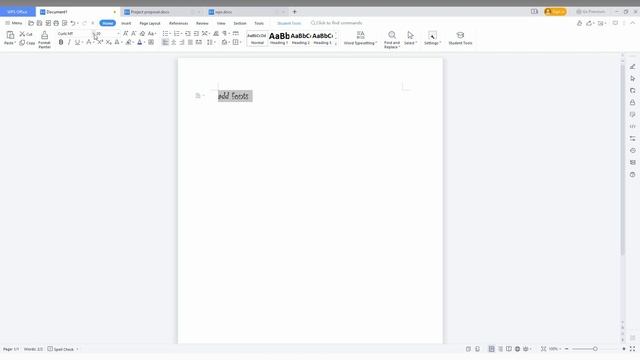Click Student Tools ribbon button
This screenshot has width=640, height=360.
460,38
